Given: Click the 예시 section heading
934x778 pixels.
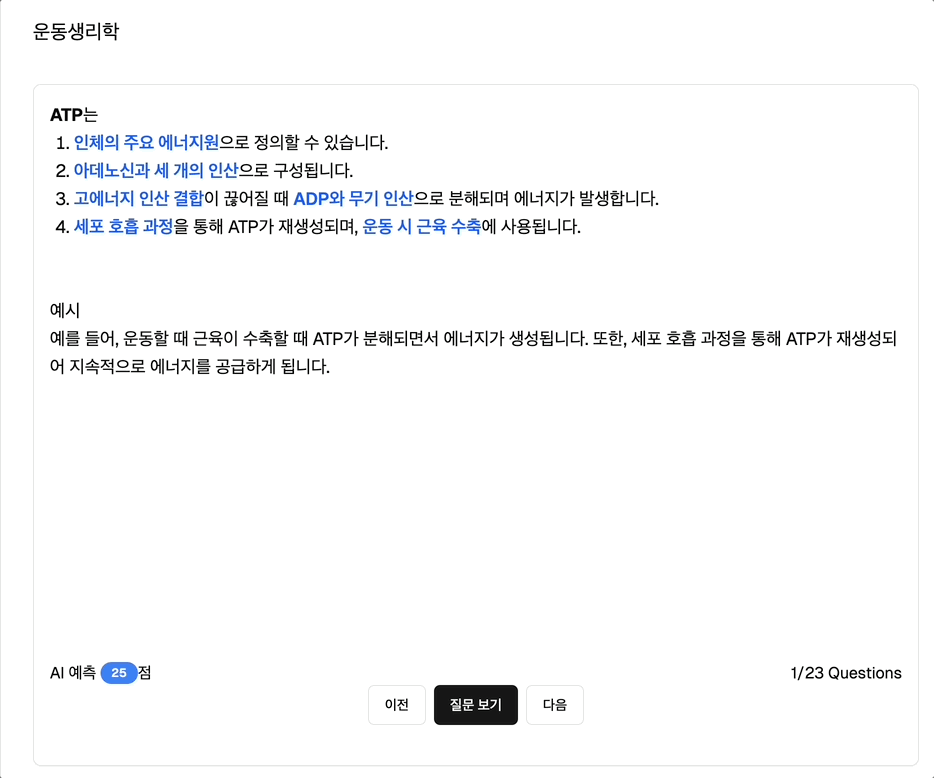Looking at the screenshot, I should point(65,310).
